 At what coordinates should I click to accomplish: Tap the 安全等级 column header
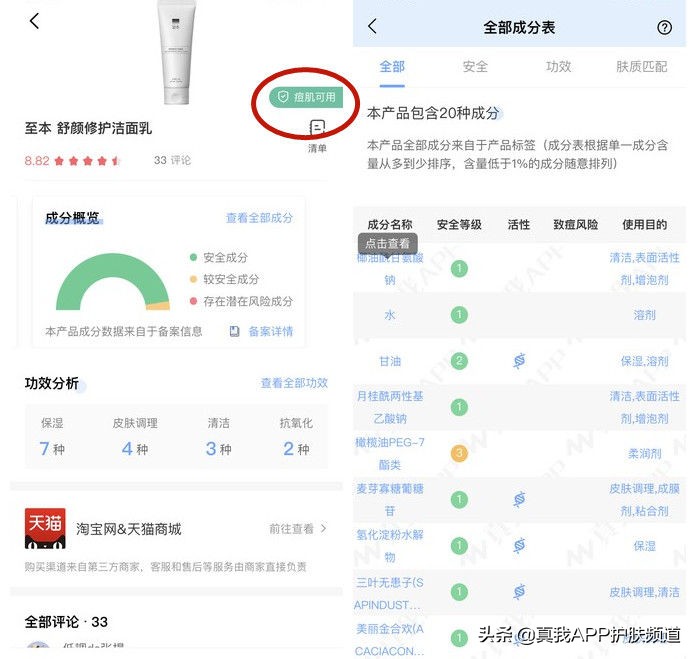click(459, 225)
